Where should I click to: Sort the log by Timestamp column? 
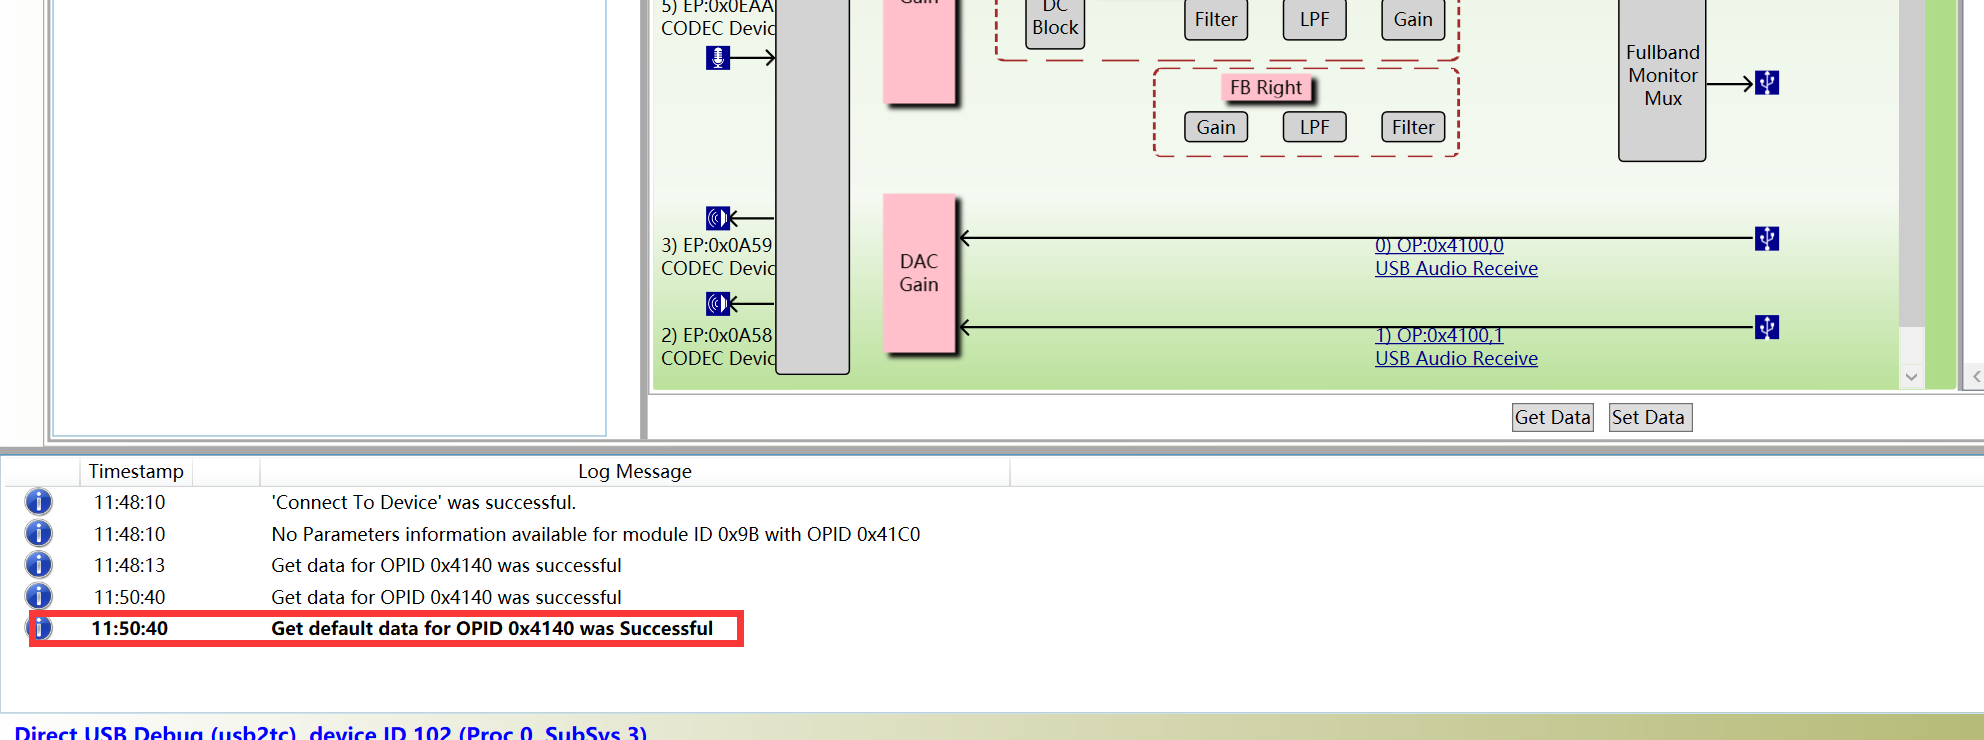click(136, 471)
